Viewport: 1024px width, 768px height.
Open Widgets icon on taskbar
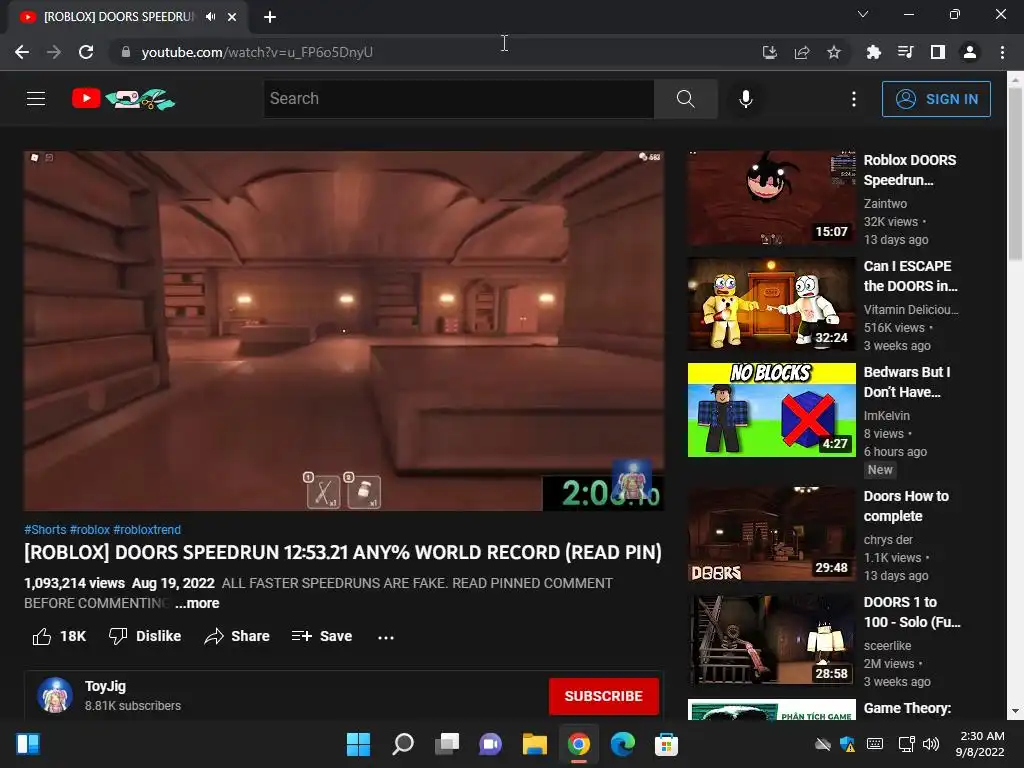click(x=28, y=744)
